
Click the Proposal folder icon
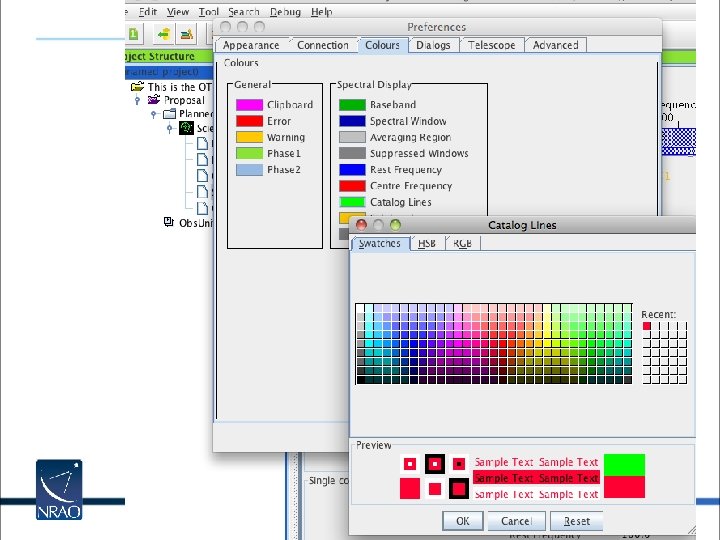(154, 100)
